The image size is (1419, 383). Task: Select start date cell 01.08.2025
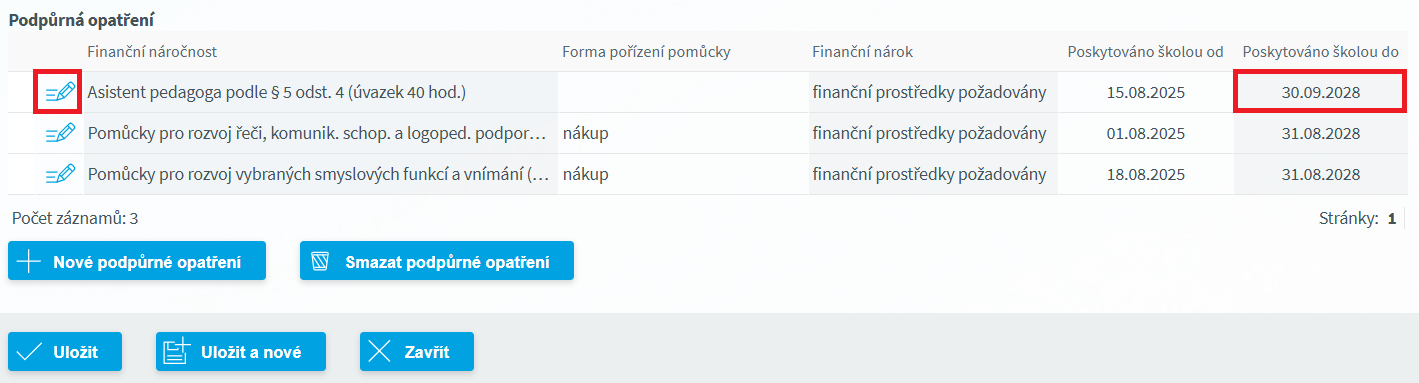point(1145,133)
